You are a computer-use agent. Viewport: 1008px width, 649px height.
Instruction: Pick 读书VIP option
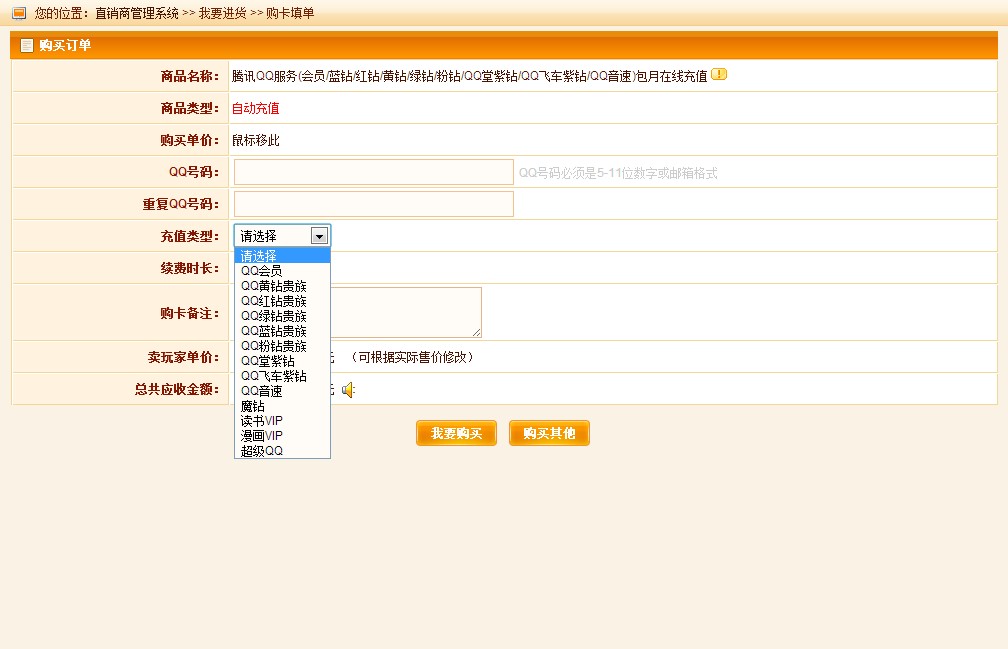pos(282,421)
